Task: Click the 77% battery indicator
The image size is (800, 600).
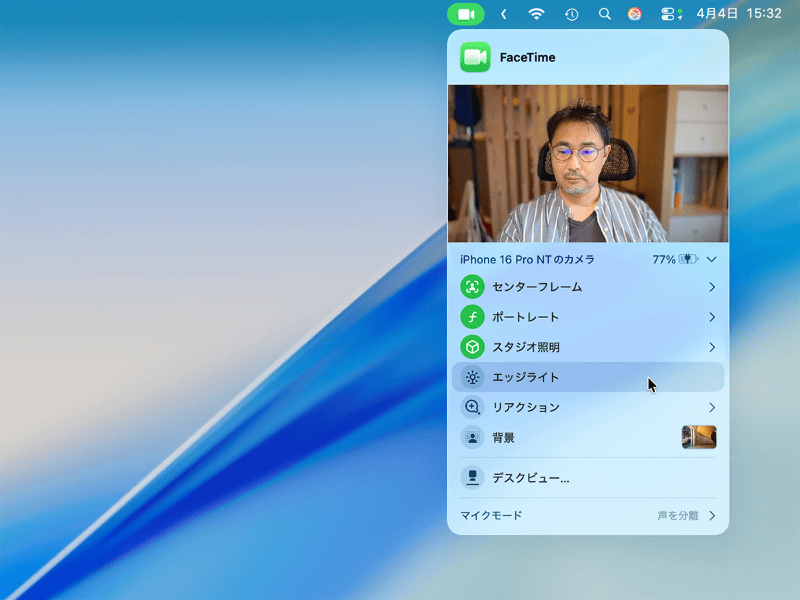Action: coord(674,260)
